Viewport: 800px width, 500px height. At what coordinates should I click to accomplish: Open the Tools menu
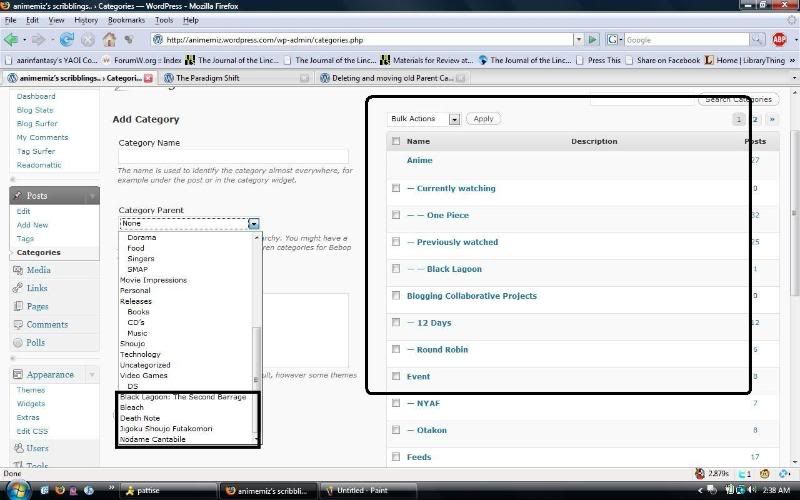click(164, 20)
